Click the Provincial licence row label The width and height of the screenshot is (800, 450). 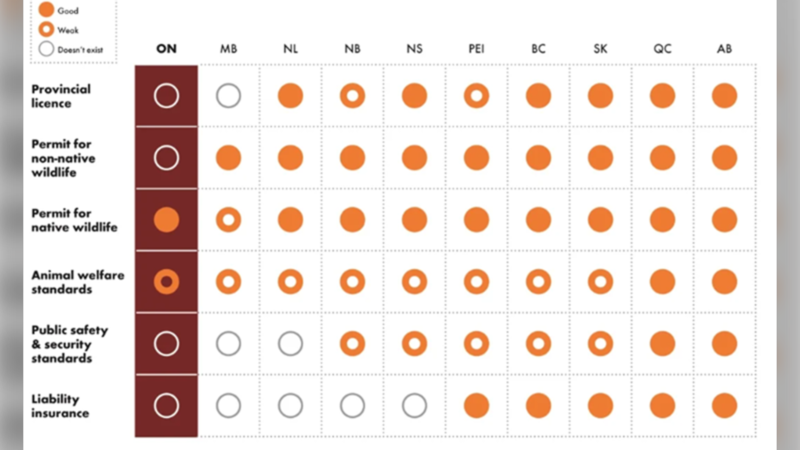(60, 96)
